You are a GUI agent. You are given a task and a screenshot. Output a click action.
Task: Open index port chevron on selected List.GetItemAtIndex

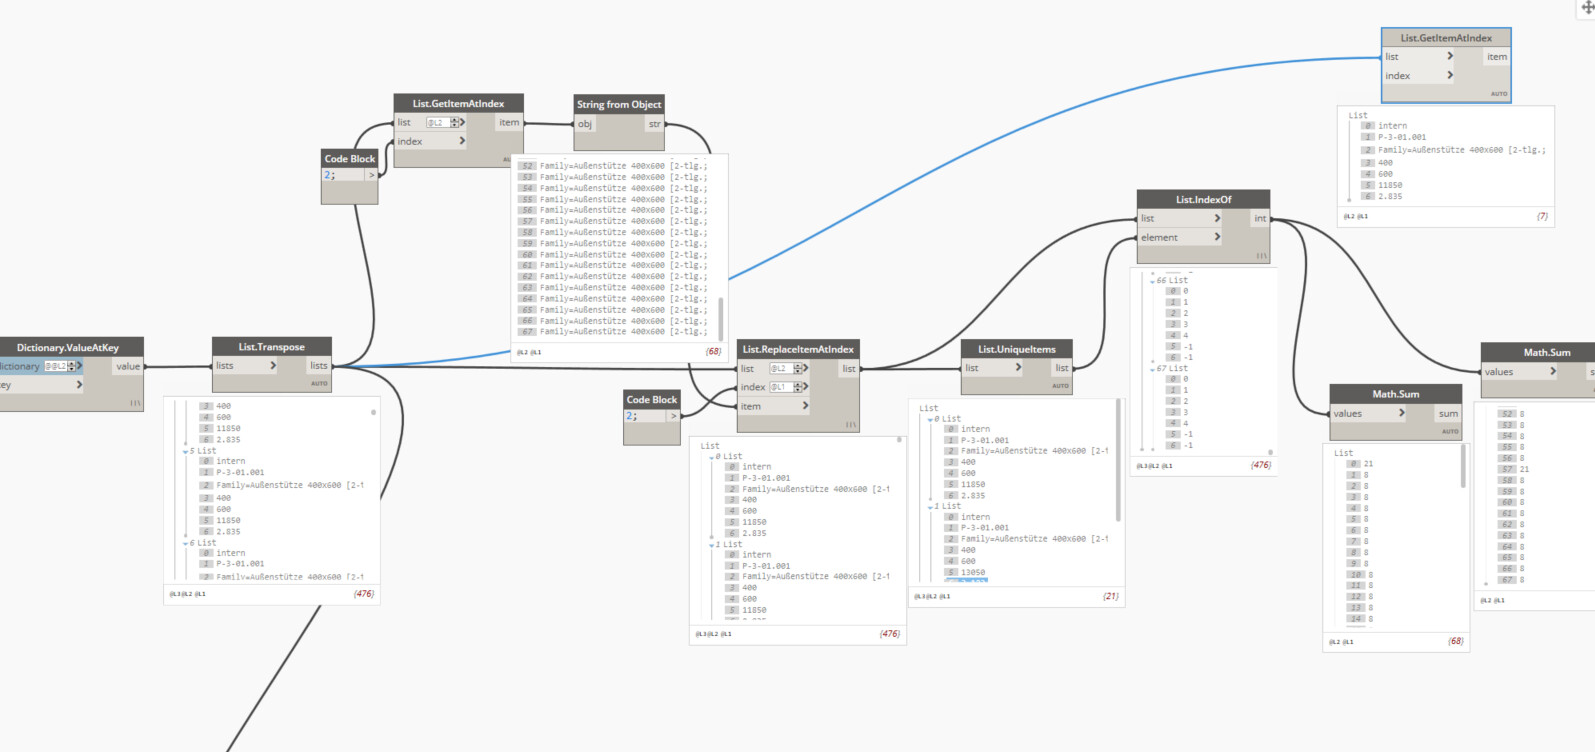1450,76
